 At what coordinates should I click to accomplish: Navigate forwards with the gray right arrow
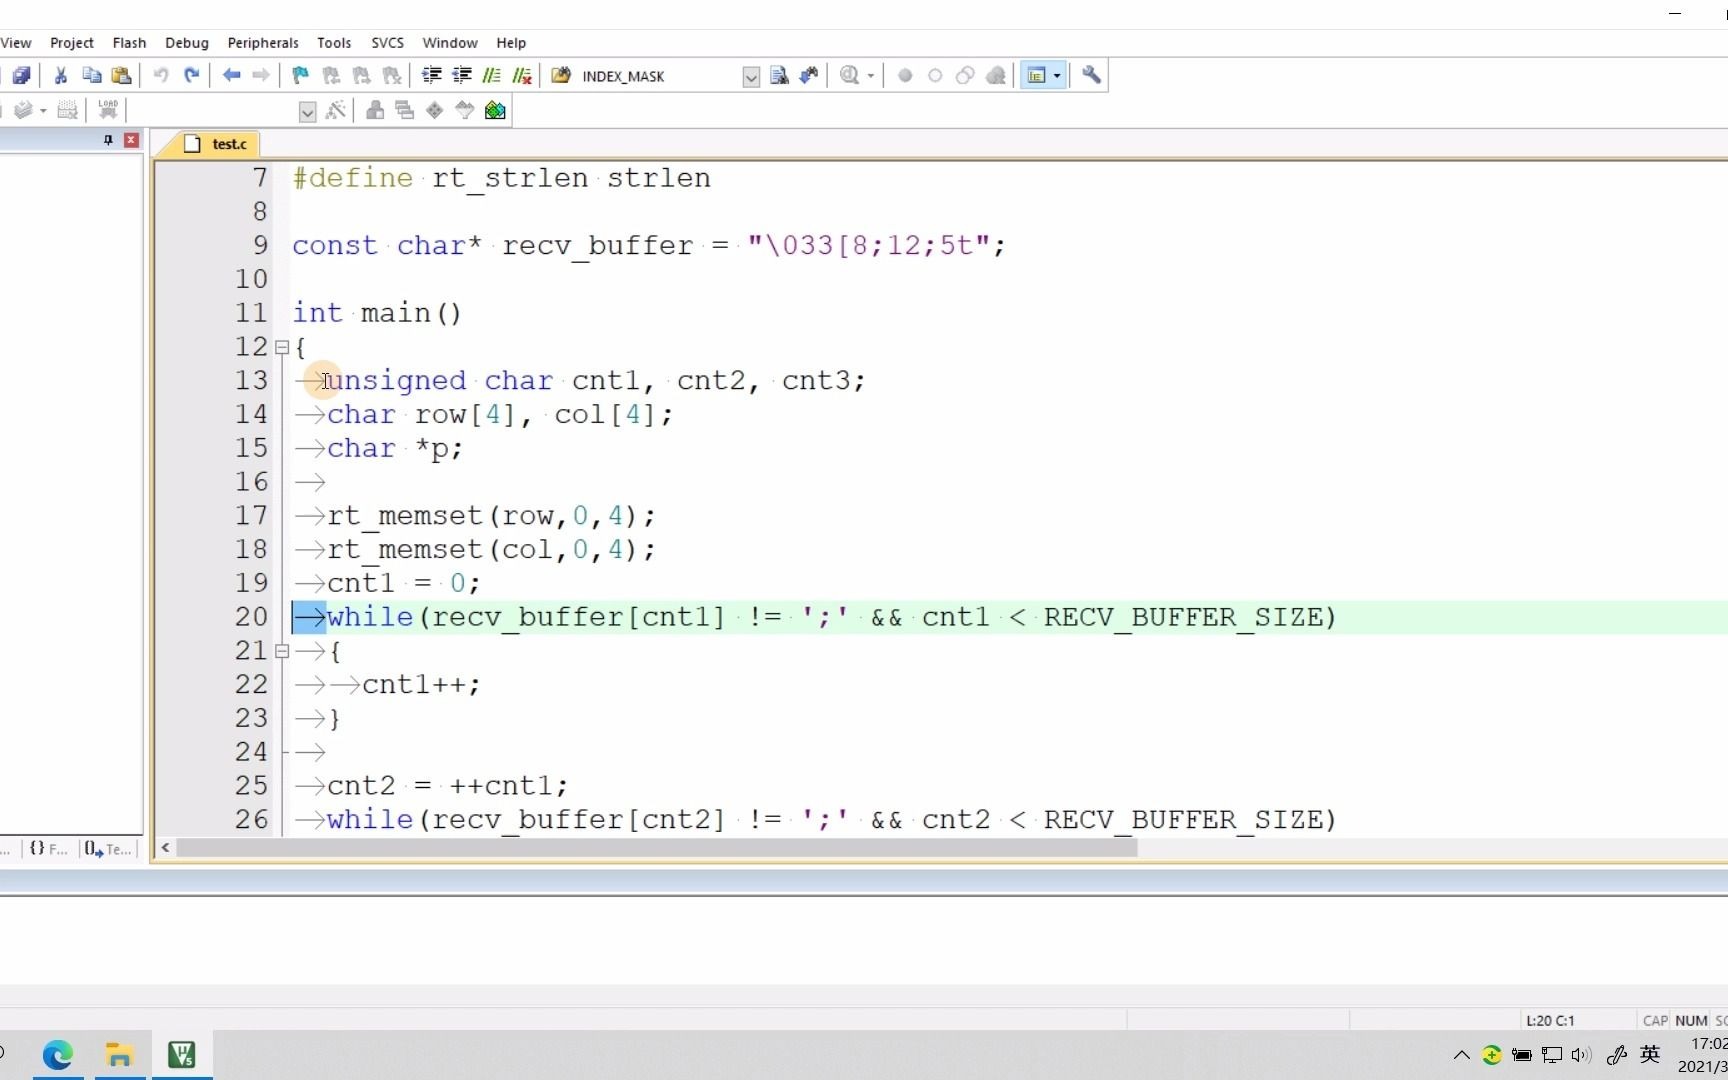(261, 75)
